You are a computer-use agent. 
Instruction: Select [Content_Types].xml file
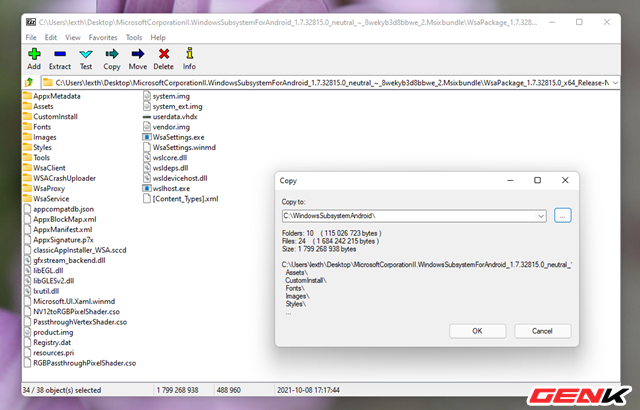[x=180, y=199]
